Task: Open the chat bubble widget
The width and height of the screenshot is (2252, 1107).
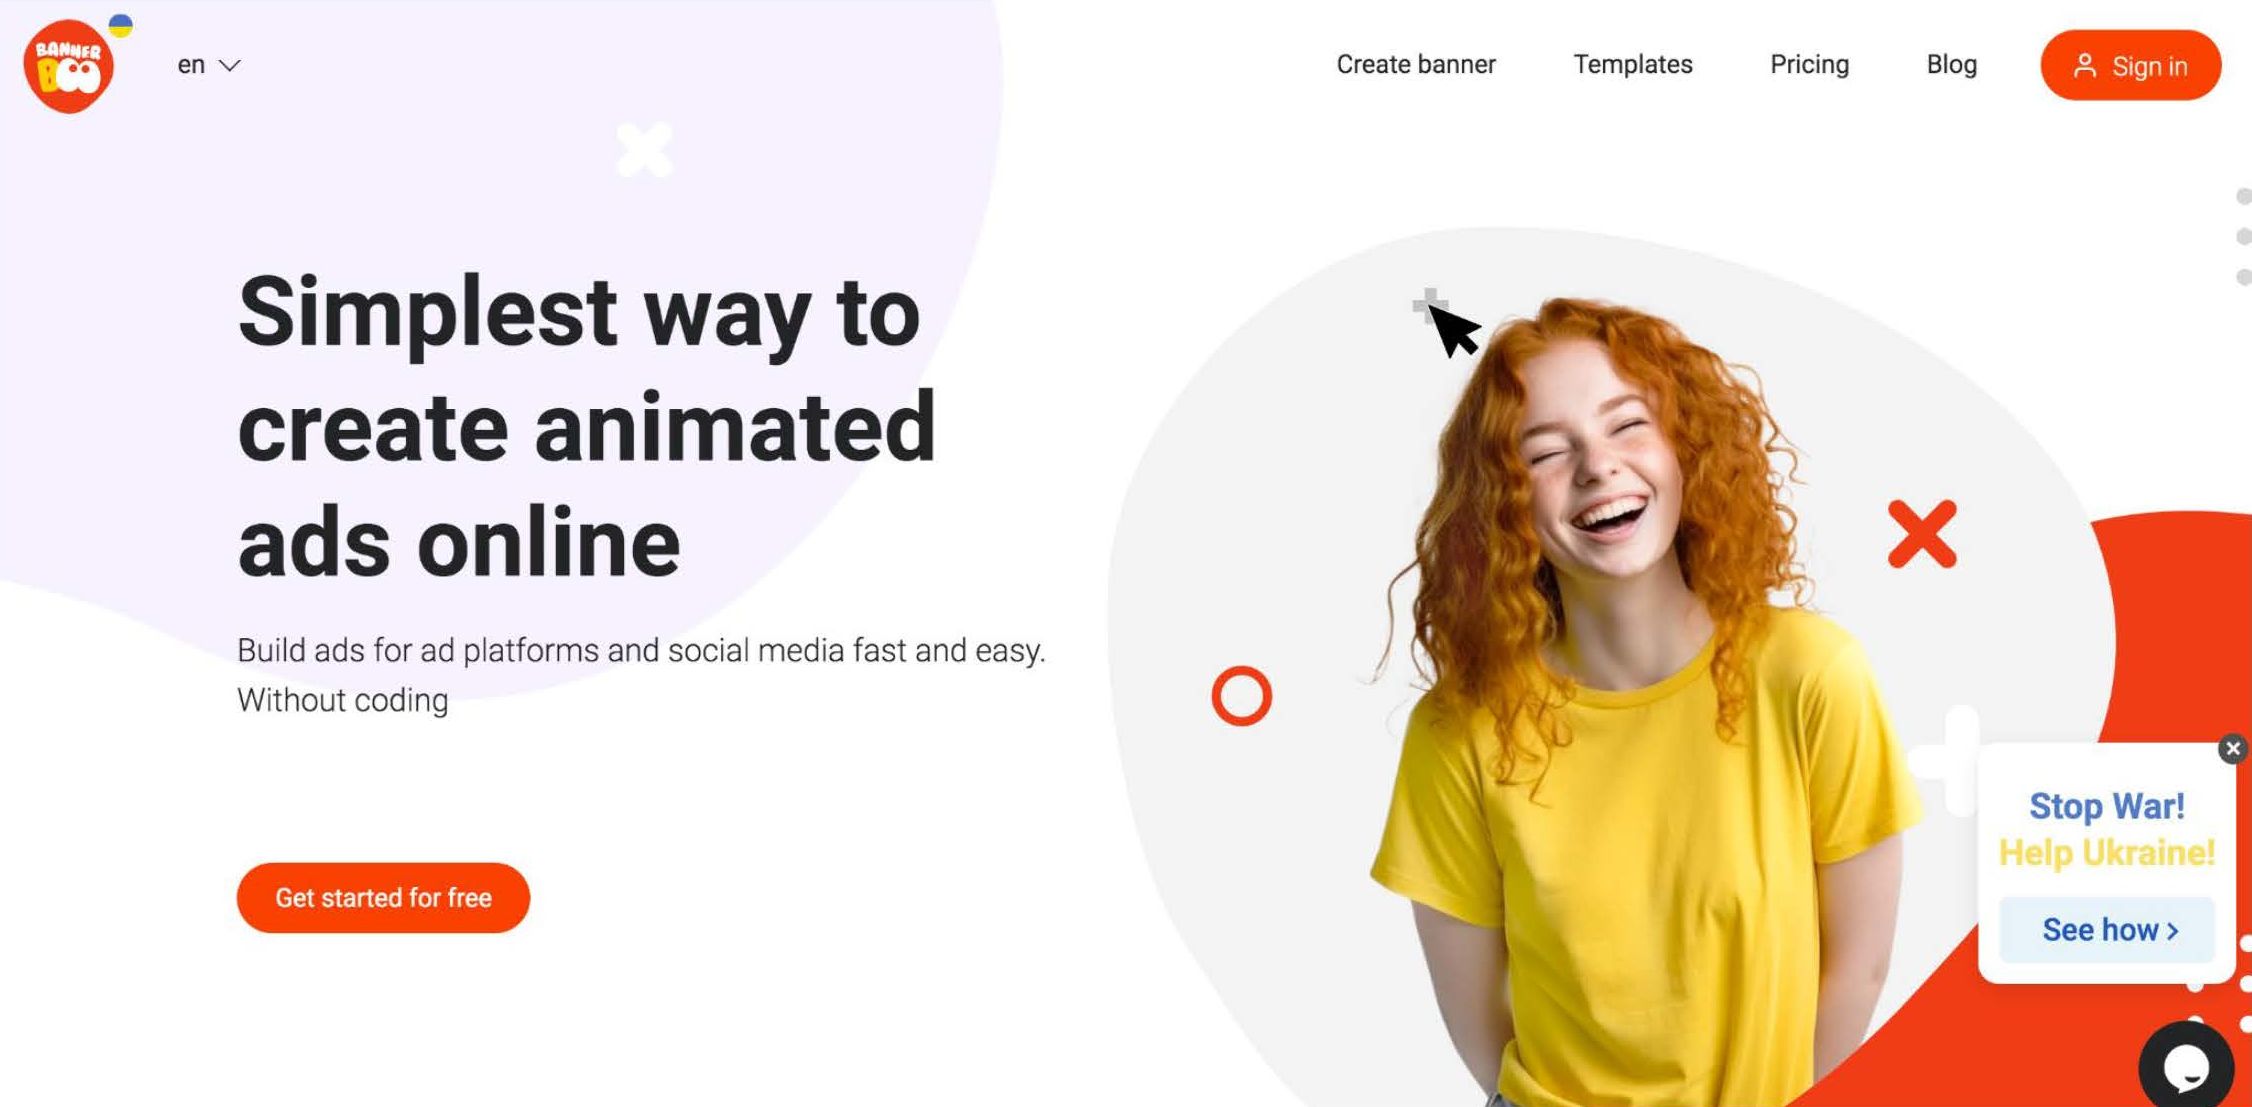Action: tap(2186, 1067)
